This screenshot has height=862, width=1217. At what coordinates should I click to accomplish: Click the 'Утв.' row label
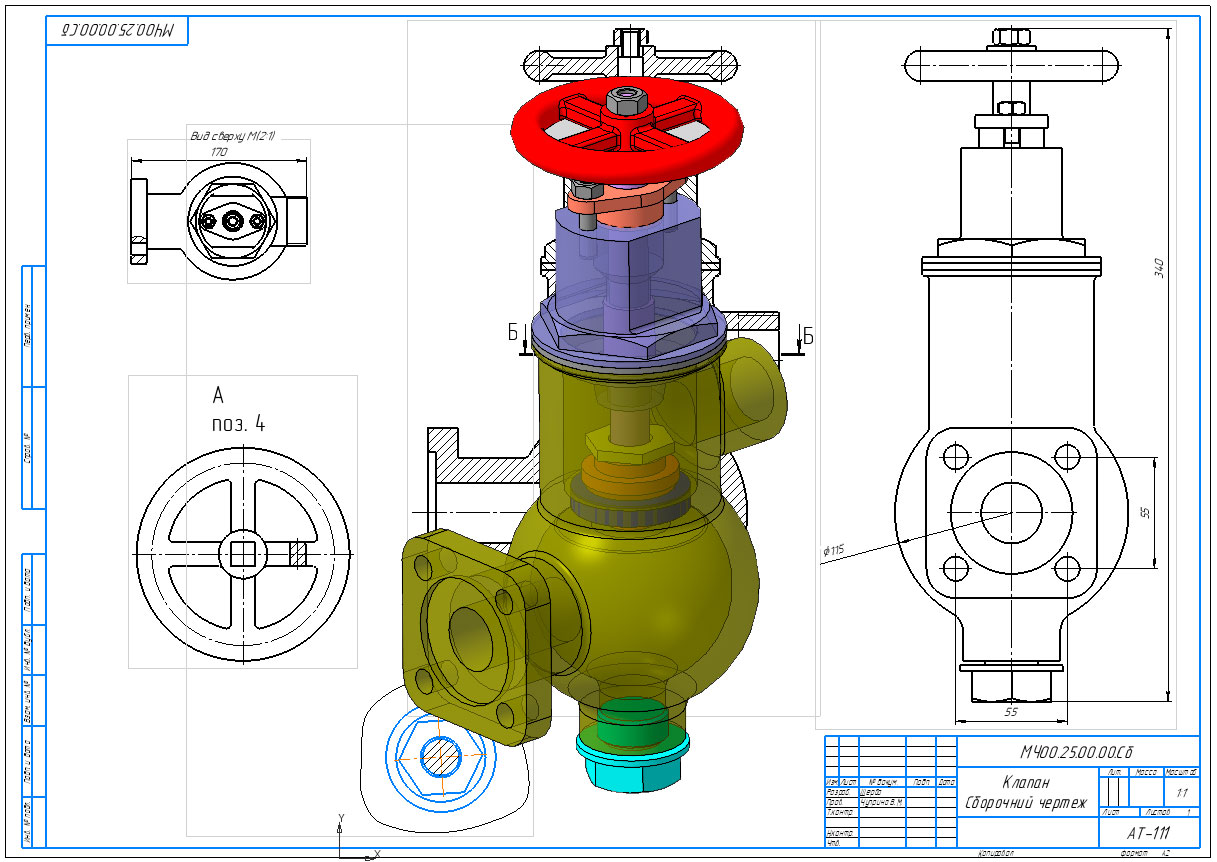(833, 842)
